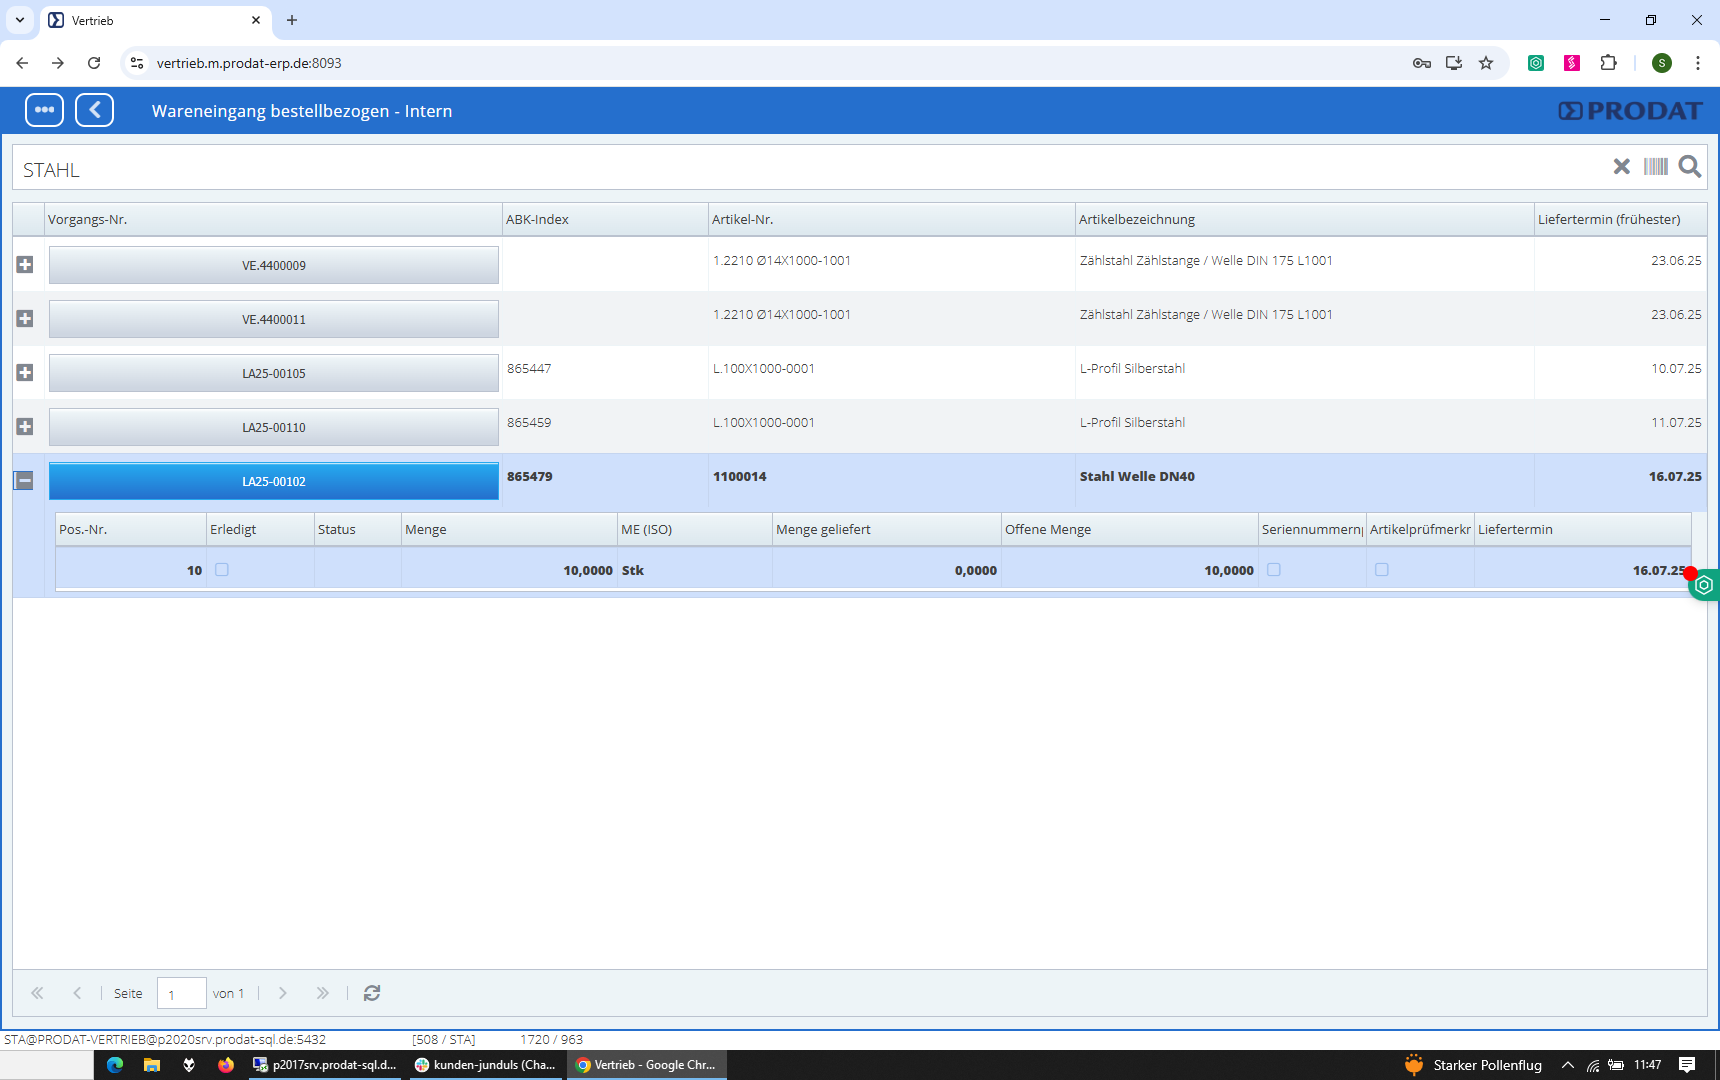The width and height of the screenshot is (1720, 1080).
Task: Open the three-dots main menu button
Action: pyautogui.click(x=44, y=110)
